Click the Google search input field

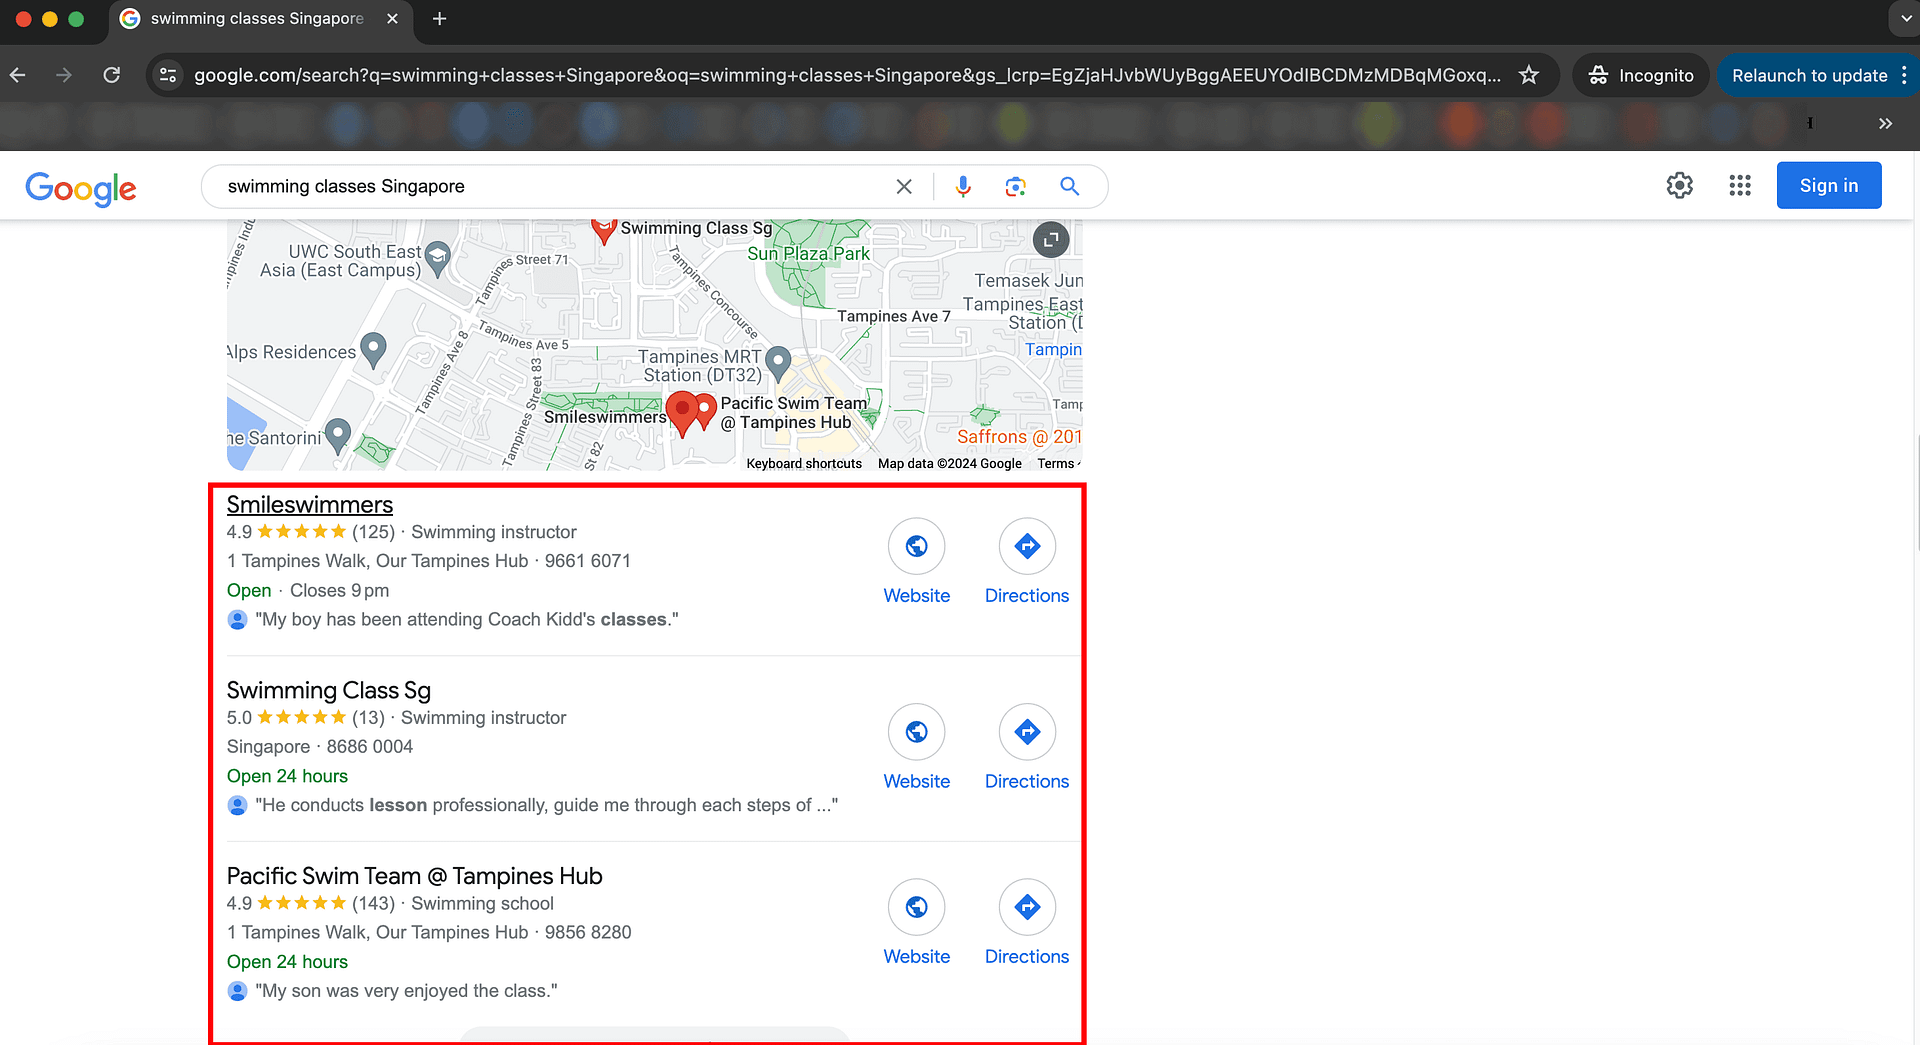tap(550, 187)
